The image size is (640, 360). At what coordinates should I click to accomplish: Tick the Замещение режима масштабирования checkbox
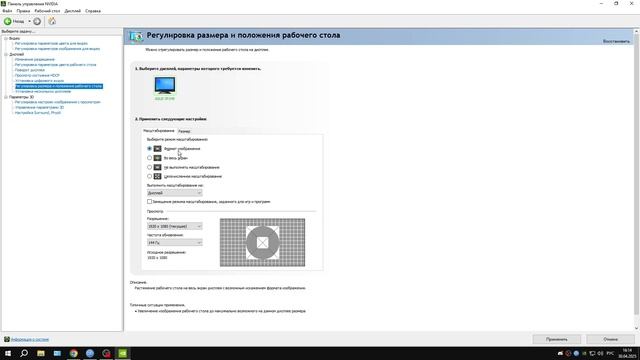pos(149,202)
